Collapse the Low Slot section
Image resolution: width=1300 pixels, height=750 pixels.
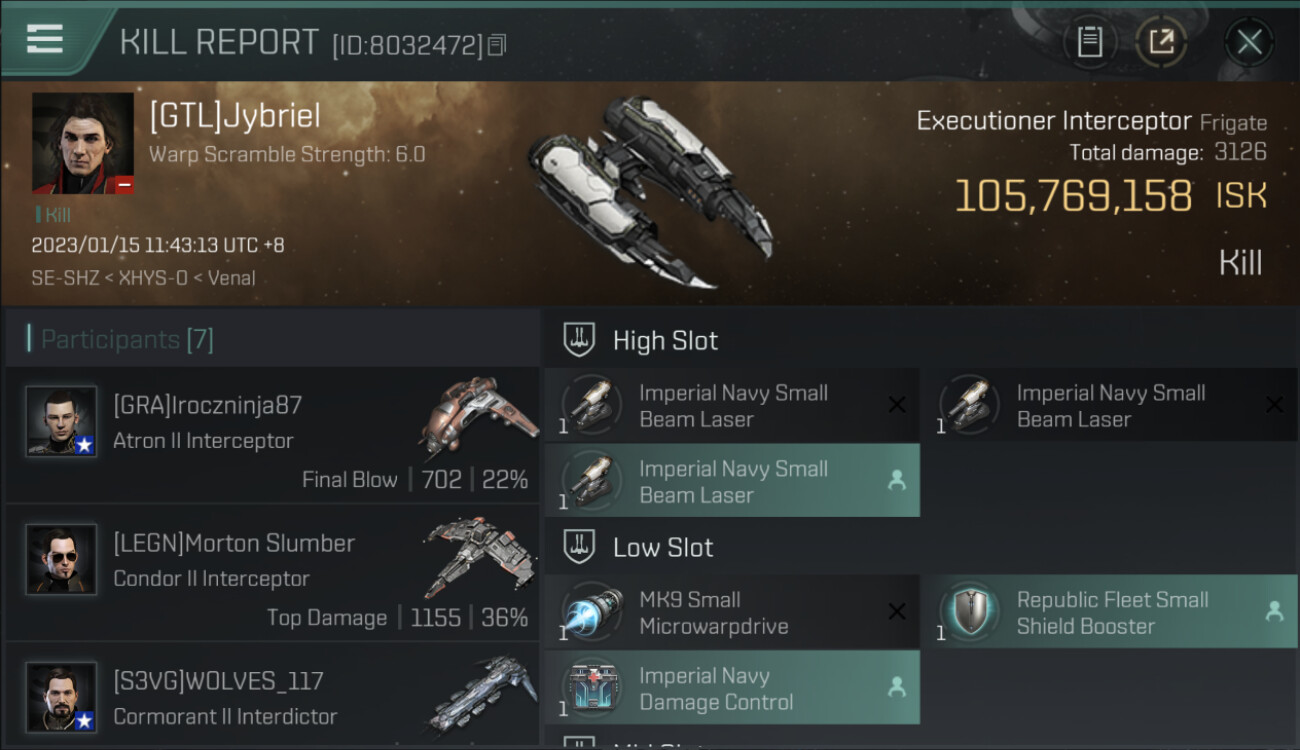pos(662,547)
